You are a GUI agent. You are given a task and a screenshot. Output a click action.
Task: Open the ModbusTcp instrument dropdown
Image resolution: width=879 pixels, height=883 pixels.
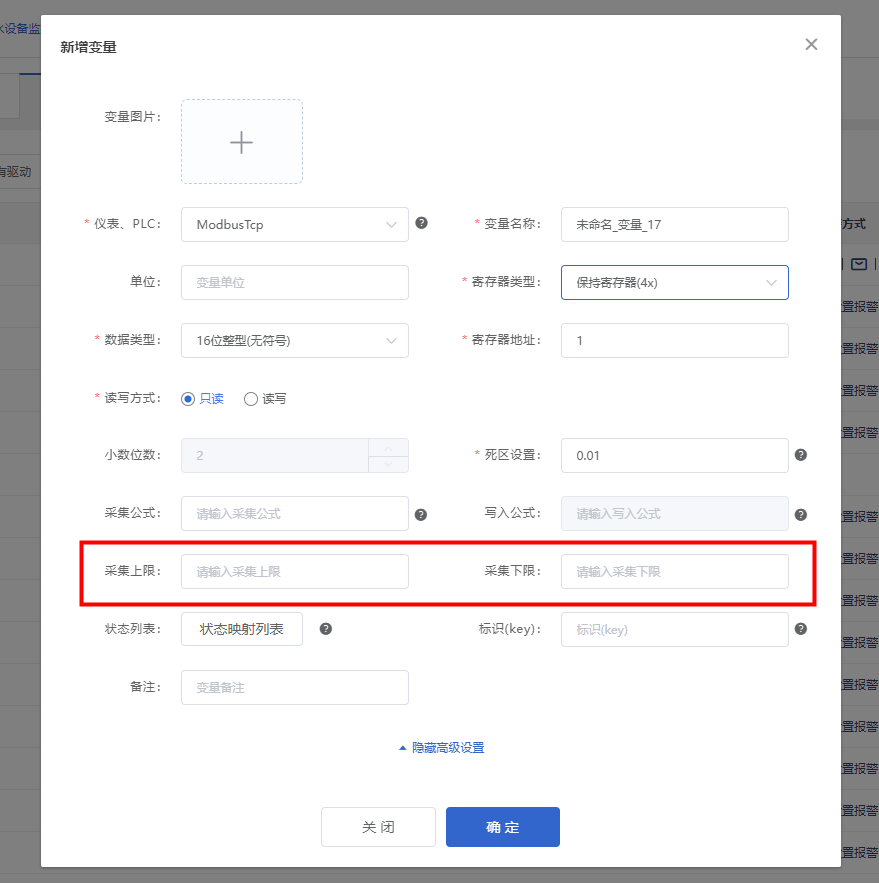coord(294,224)
